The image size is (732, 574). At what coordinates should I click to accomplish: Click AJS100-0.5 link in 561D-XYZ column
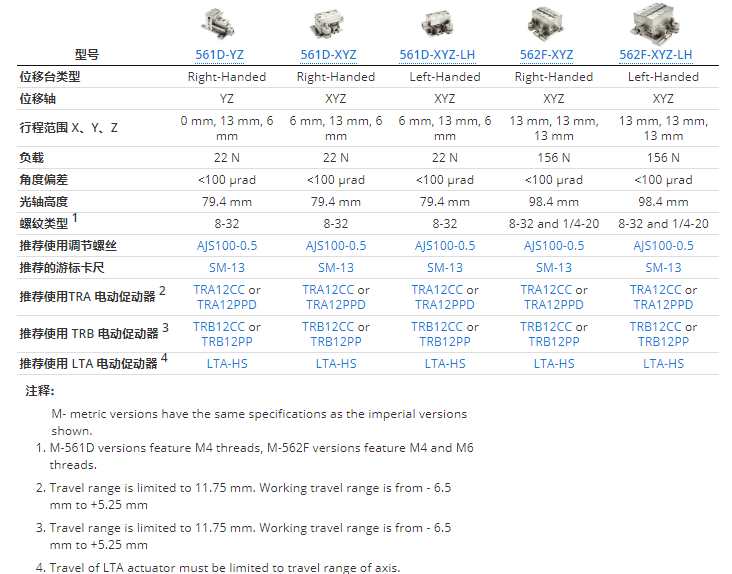[336, 246]
